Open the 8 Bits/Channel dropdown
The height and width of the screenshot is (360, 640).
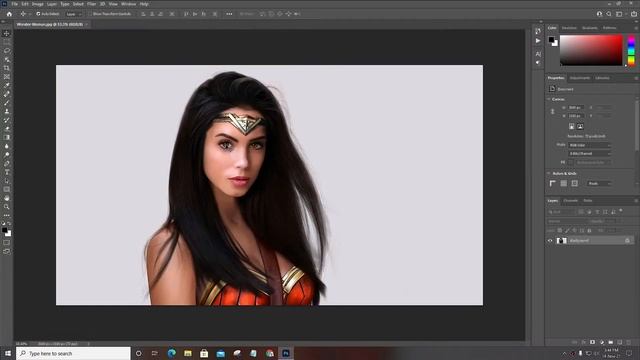point(590,153)
